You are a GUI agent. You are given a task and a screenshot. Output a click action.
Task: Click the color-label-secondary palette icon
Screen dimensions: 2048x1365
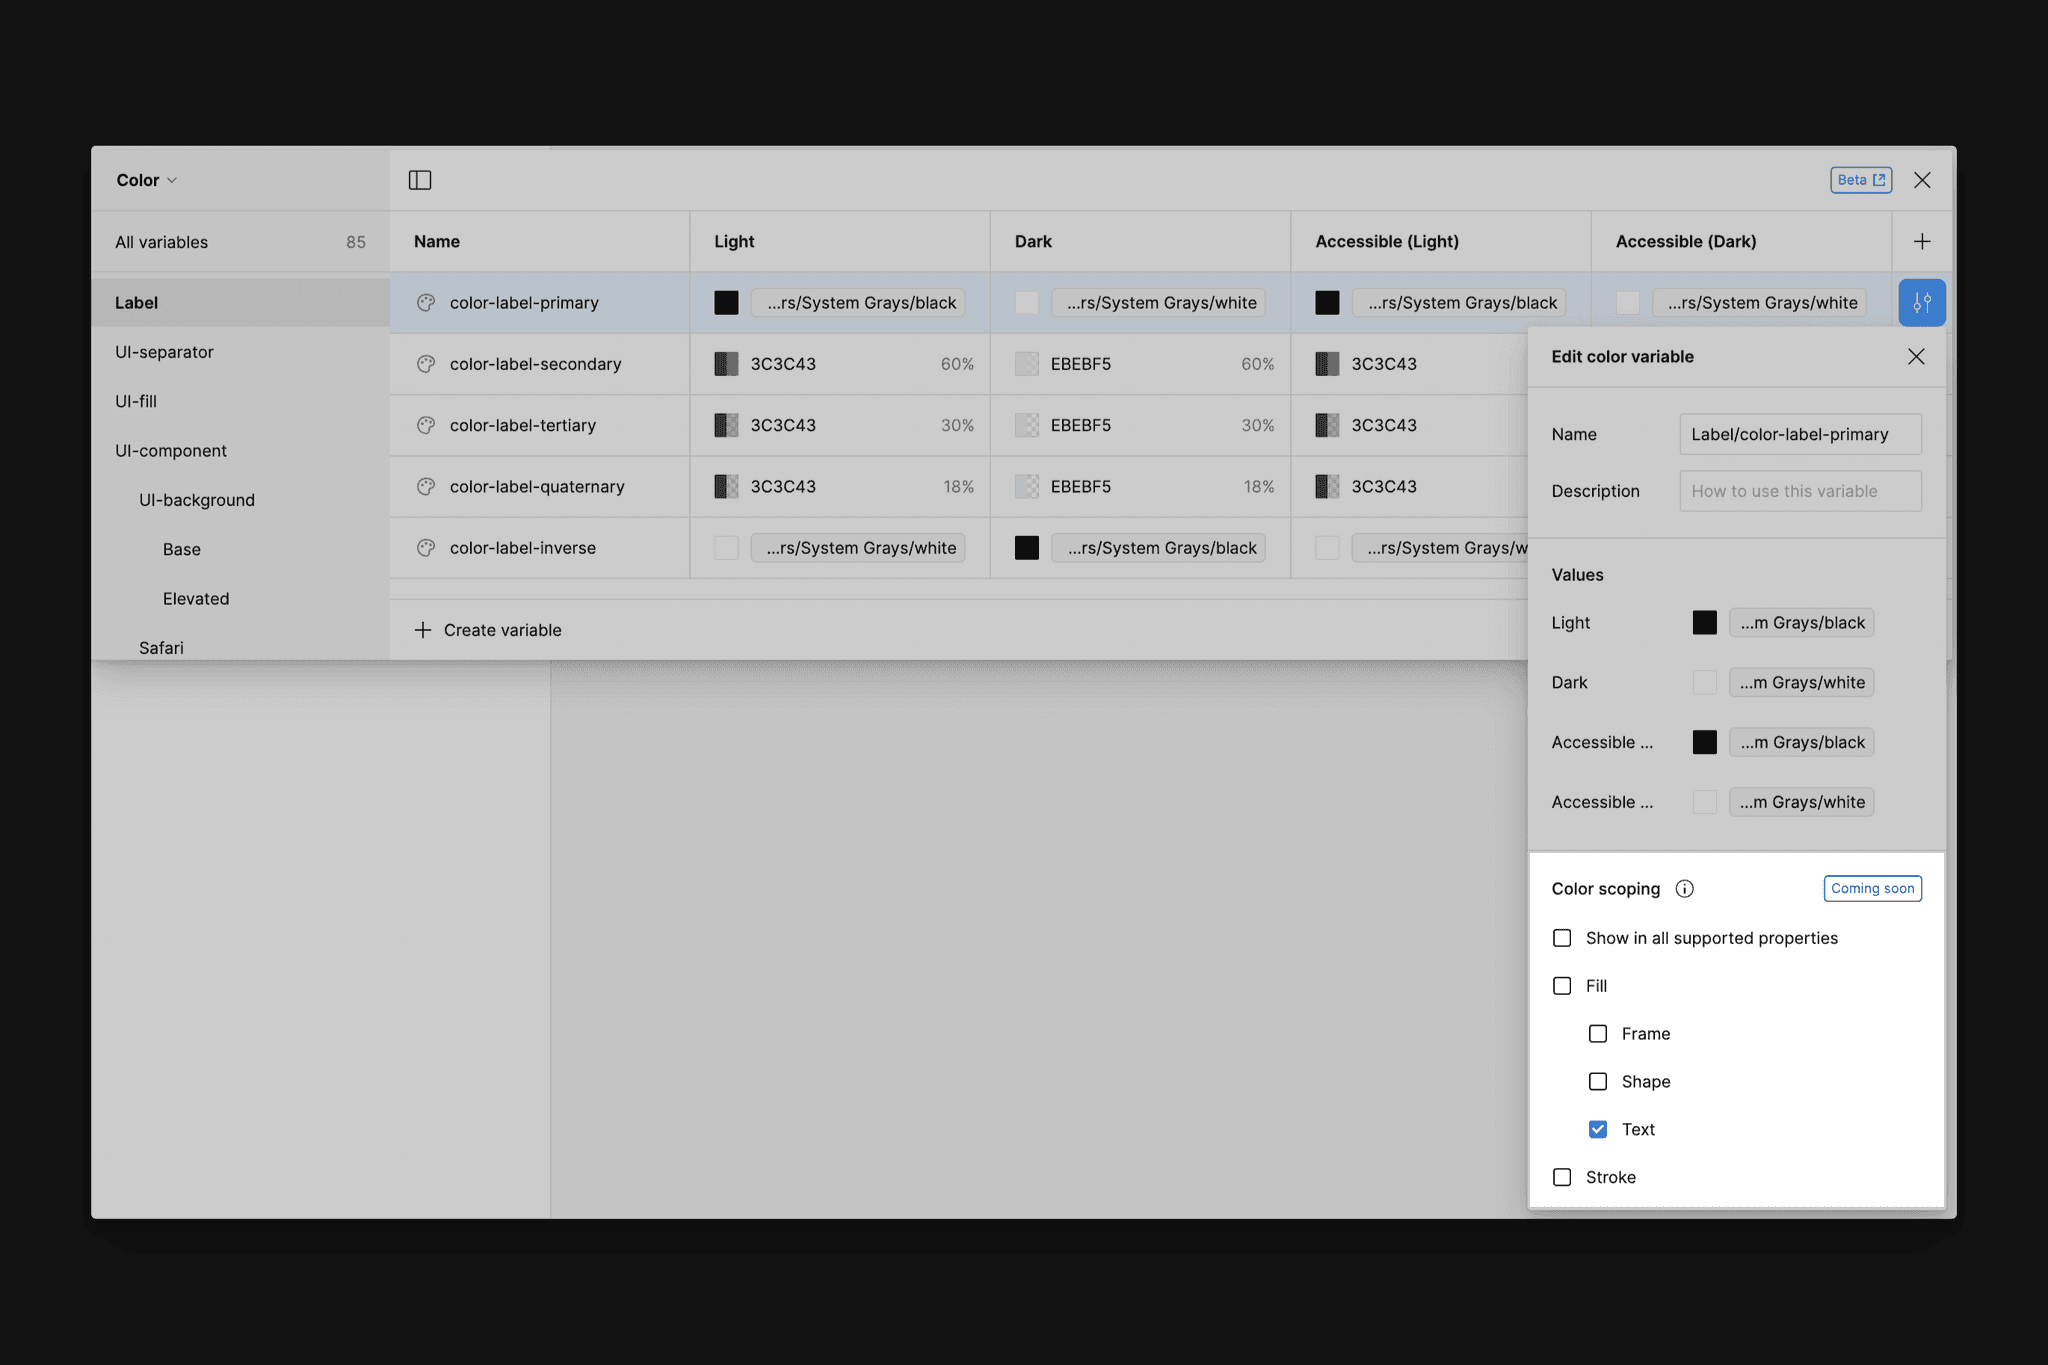point(426,364)
